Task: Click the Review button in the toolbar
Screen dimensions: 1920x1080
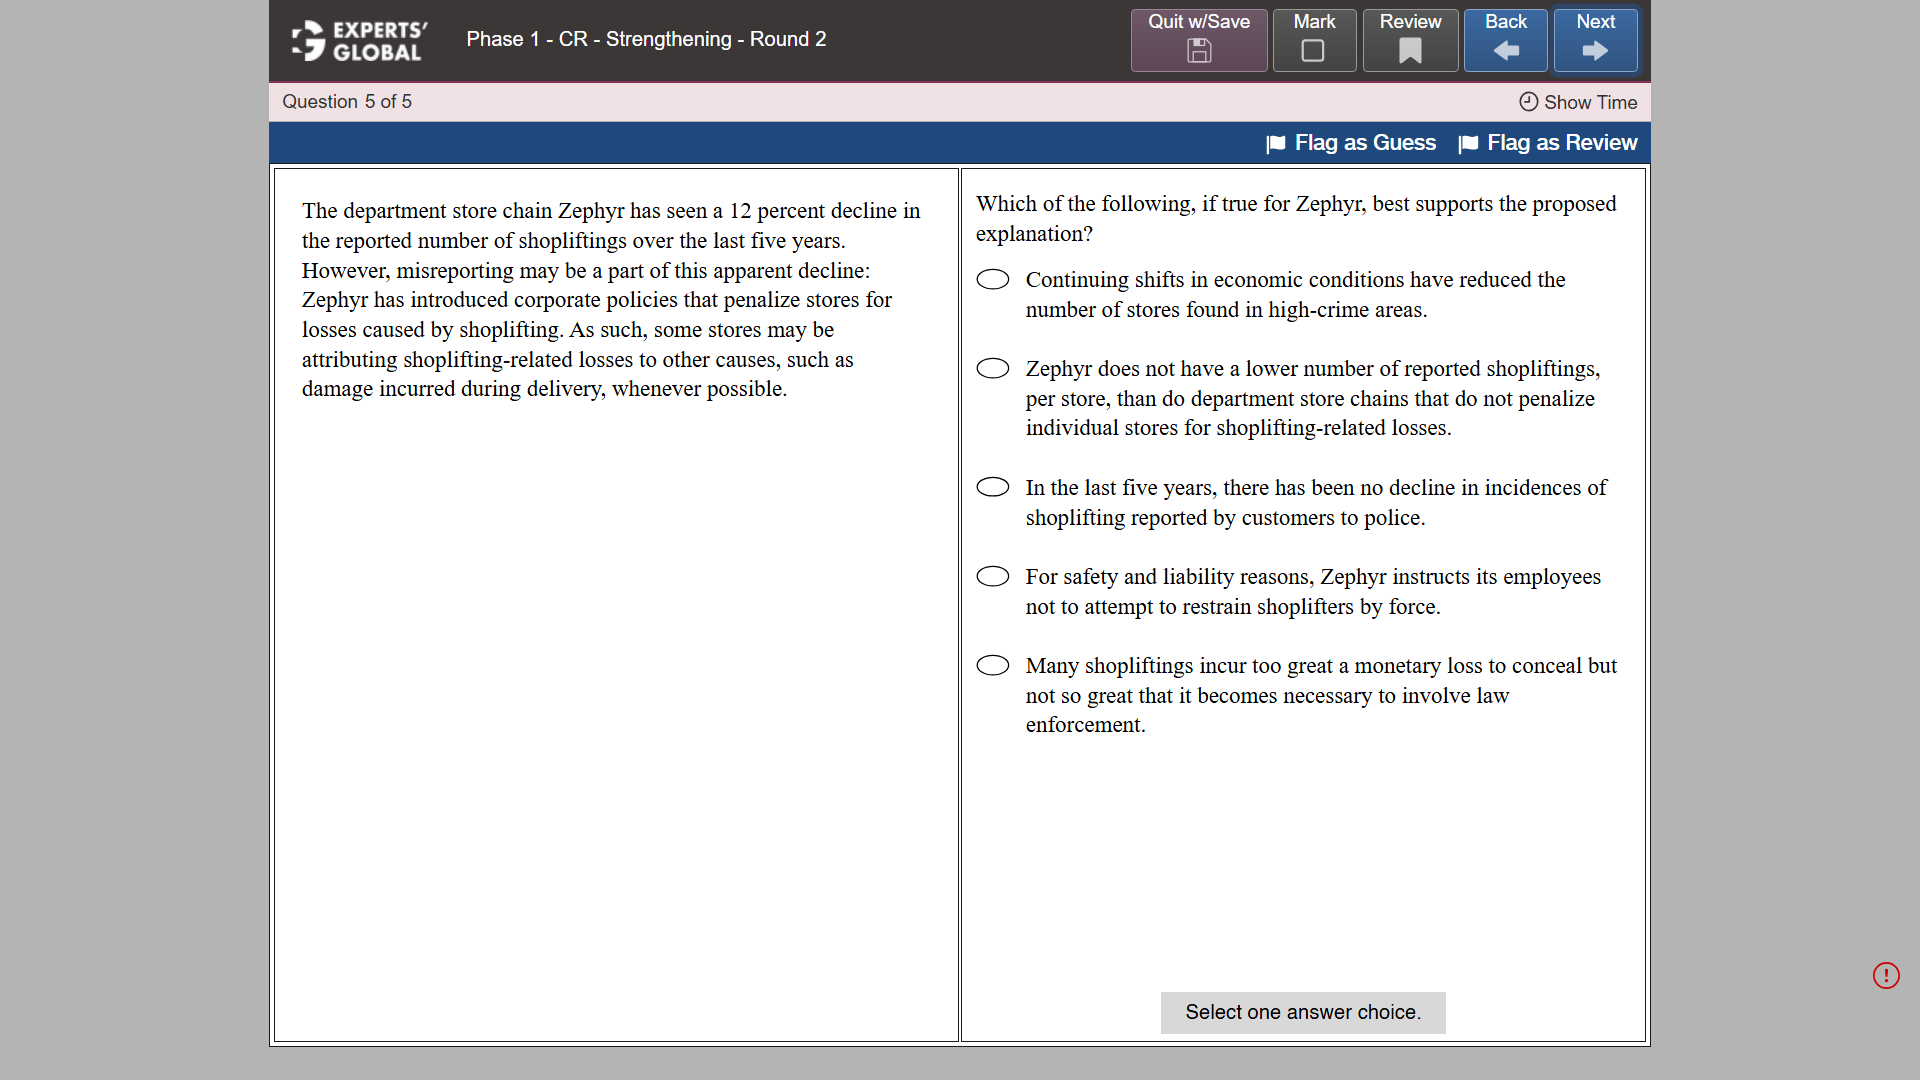Action: pyautogui.click(x=1410, y=40)
